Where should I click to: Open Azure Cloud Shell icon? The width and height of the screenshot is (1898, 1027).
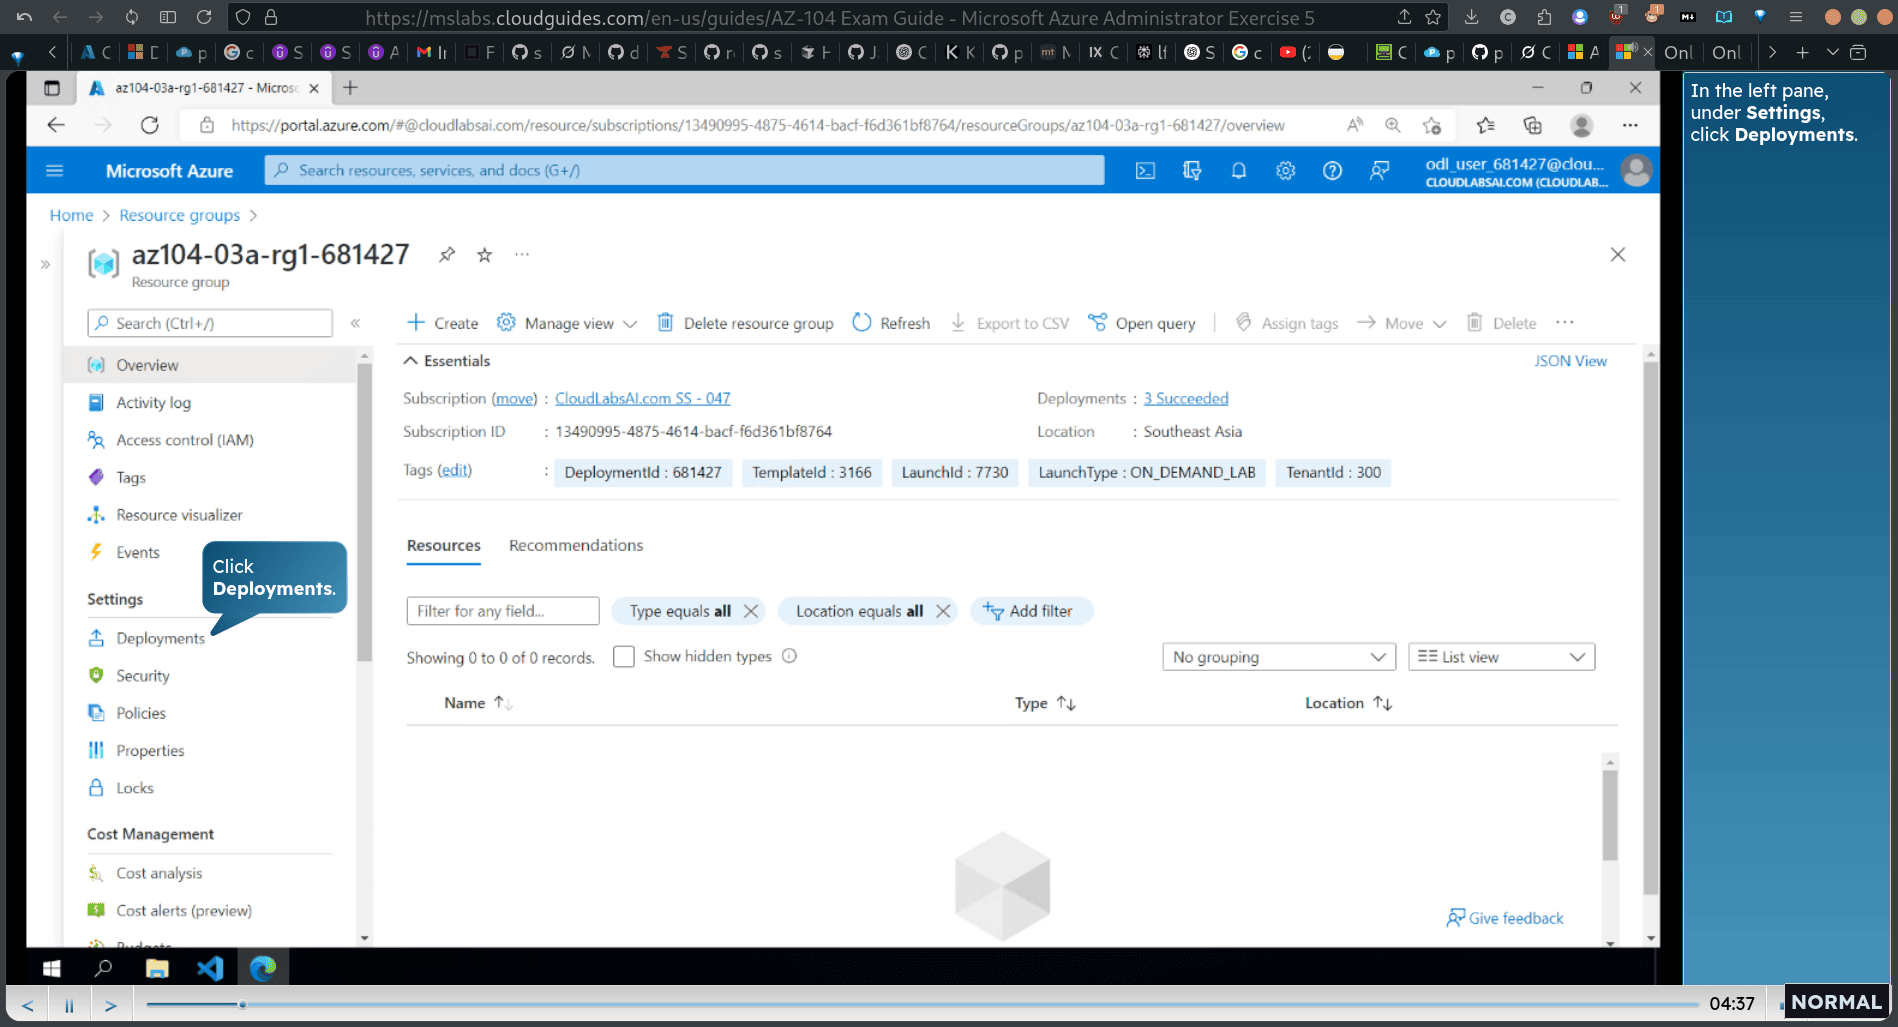click(1145, 171)
